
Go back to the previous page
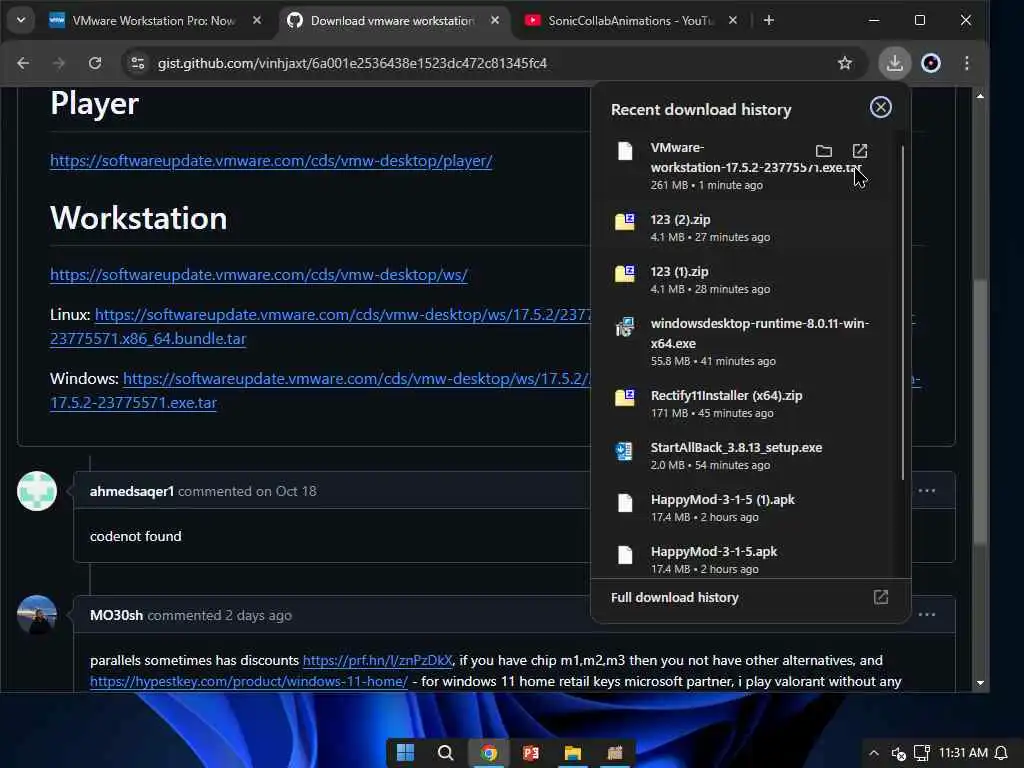pos(23,63)
